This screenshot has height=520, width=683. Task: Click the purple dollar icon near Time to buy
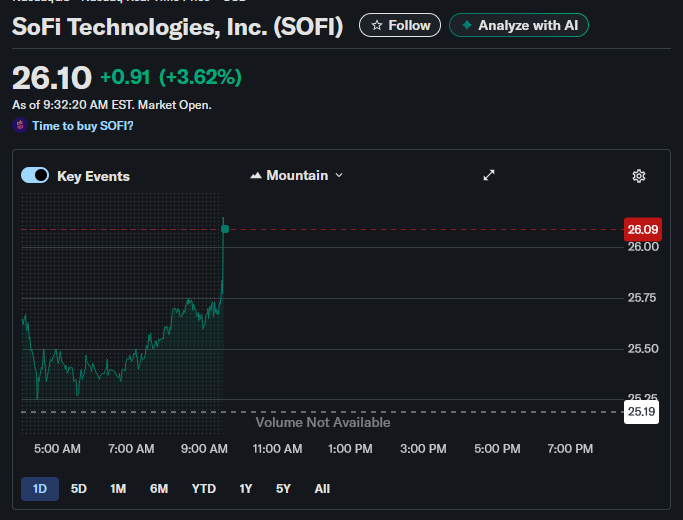[x=20, y=125]
